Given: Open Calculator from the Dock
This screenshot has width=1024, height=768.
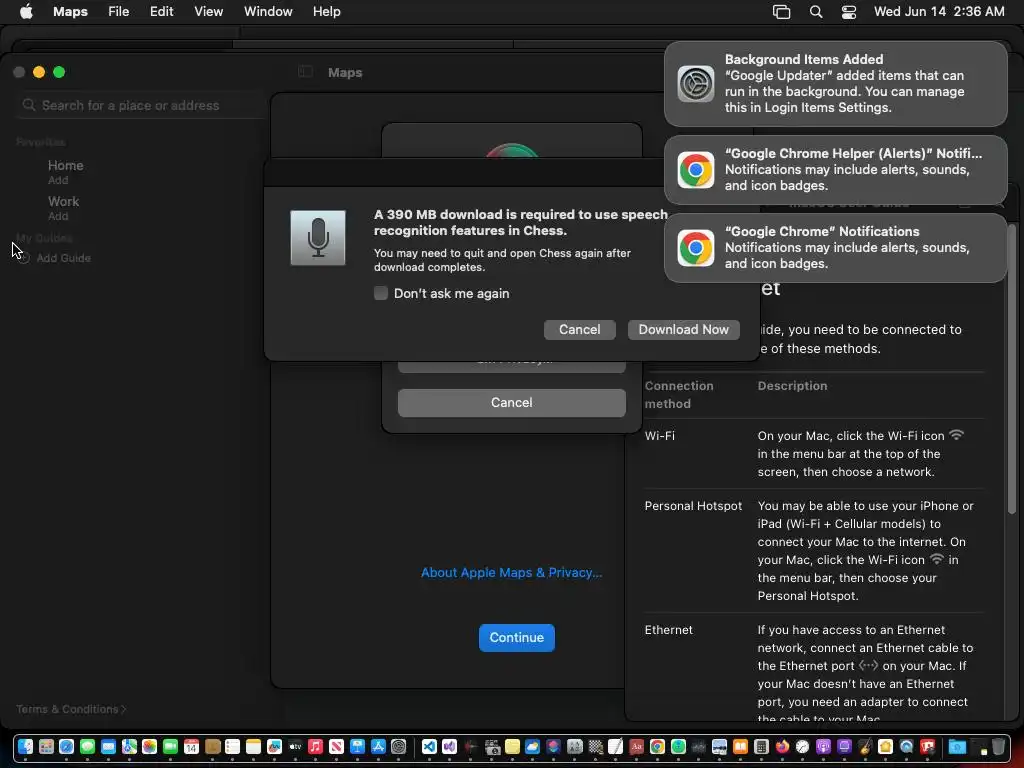Looking at the screenshot, I should pyautogui.click(x=761, y=746).
